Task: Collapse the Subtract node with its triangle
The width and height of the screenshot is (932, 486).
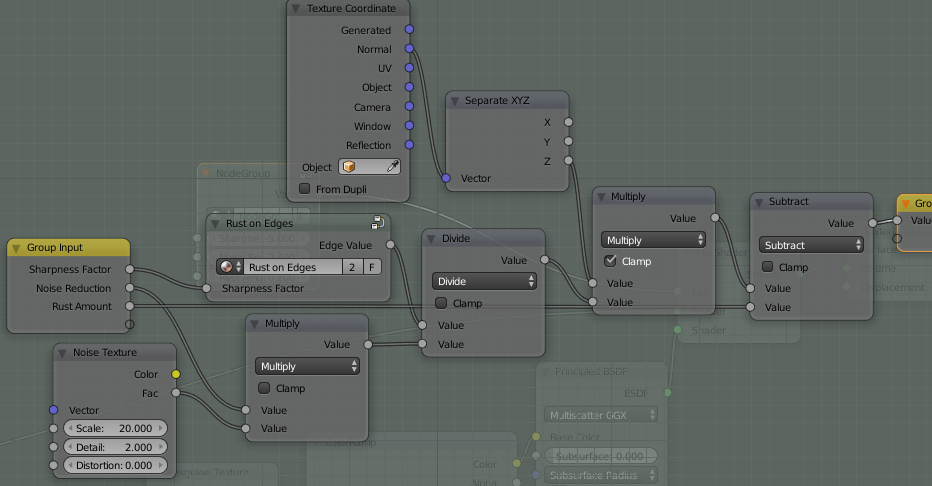Action: (x=759, y=202)
